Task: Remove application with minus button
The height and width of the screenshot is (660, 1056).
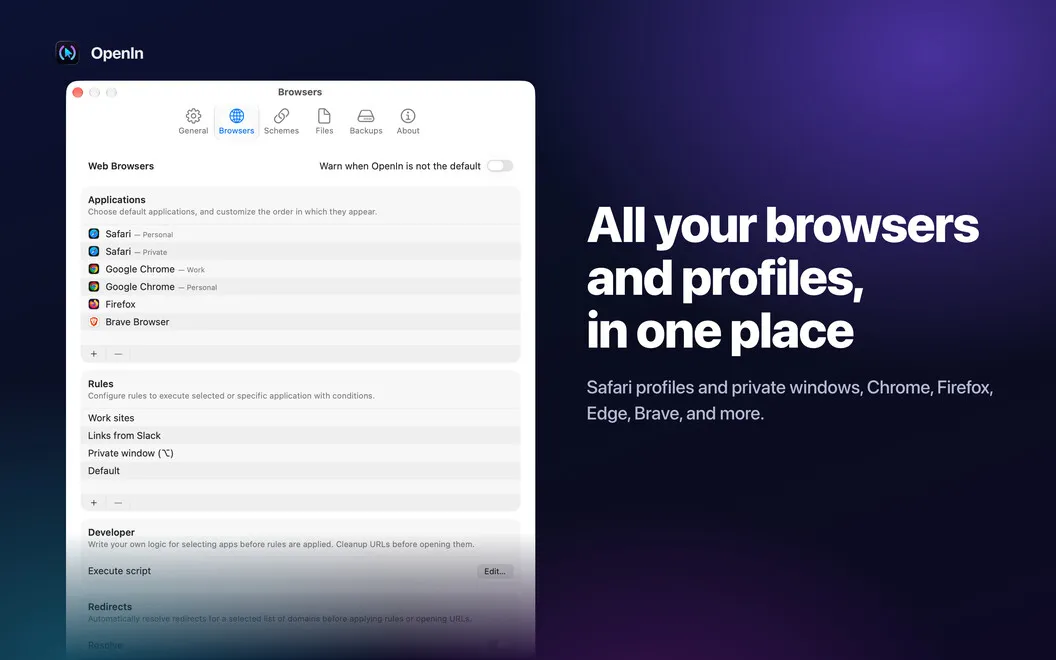Action: click(118, 354)
